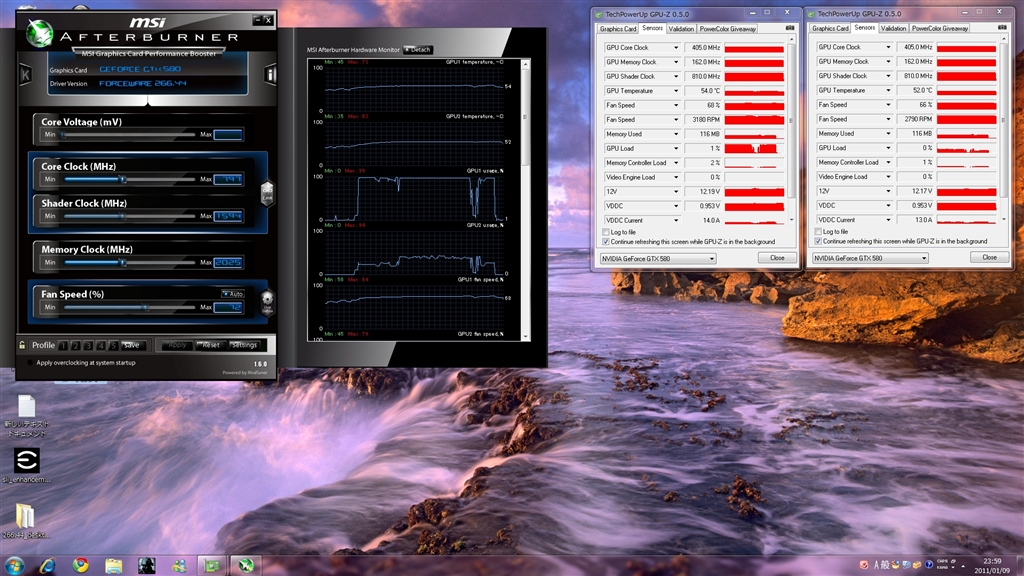Switch to Graphics Card tab, right GPU-Z
This screenshot has height=576, width=1024.
point(830,28)
